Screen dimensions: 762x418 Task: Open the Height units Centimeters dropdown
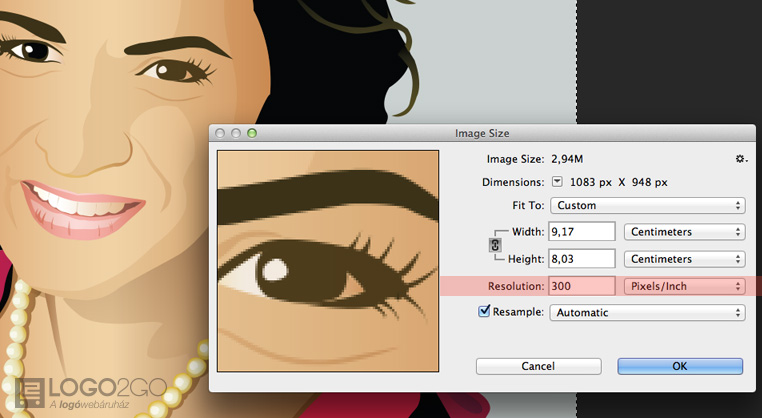click(684, 259)
